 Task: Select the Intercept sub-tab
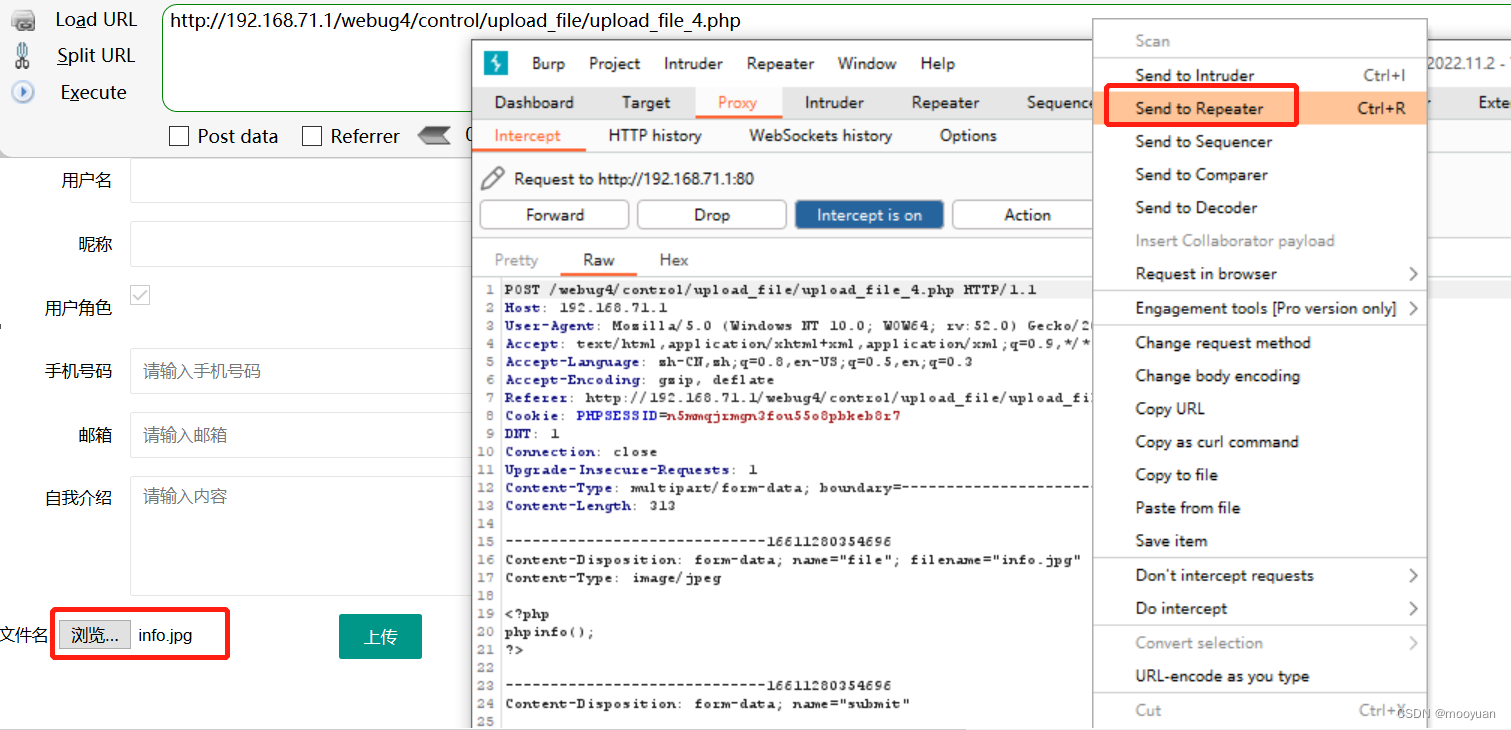tap(527, 136)
